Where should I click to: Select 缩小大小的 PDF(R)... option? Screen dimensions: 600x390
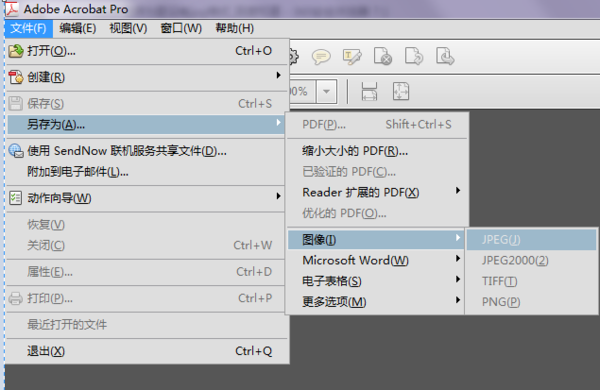point(377,151)
